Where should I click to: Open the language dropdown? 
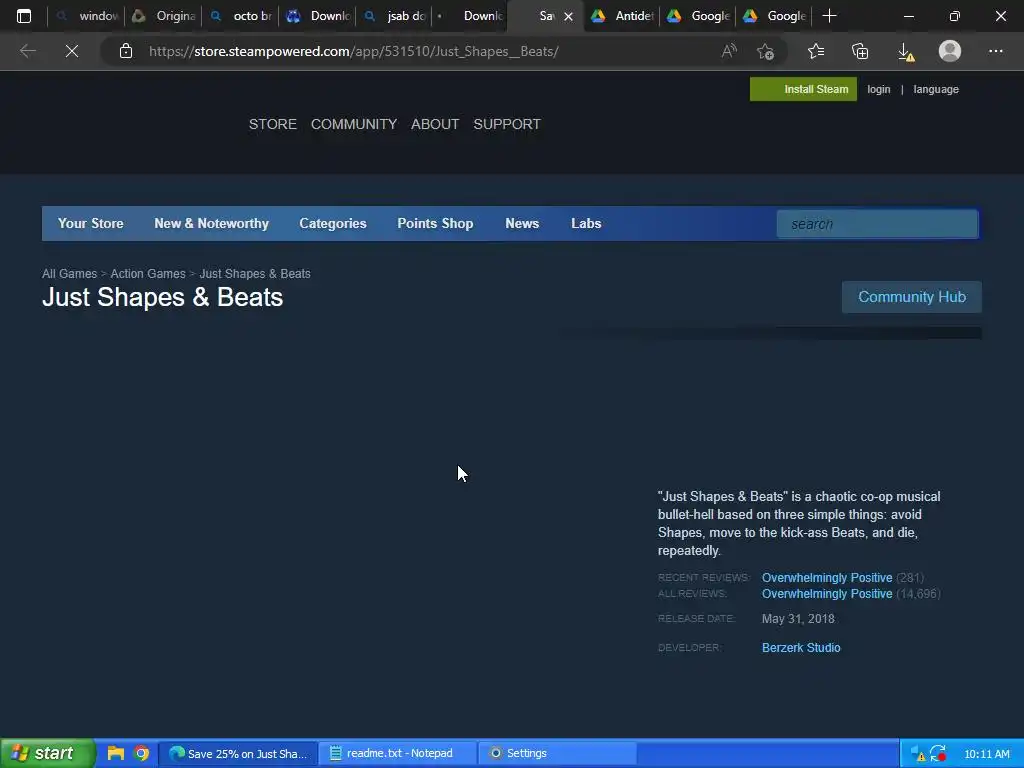pos(936,89)
